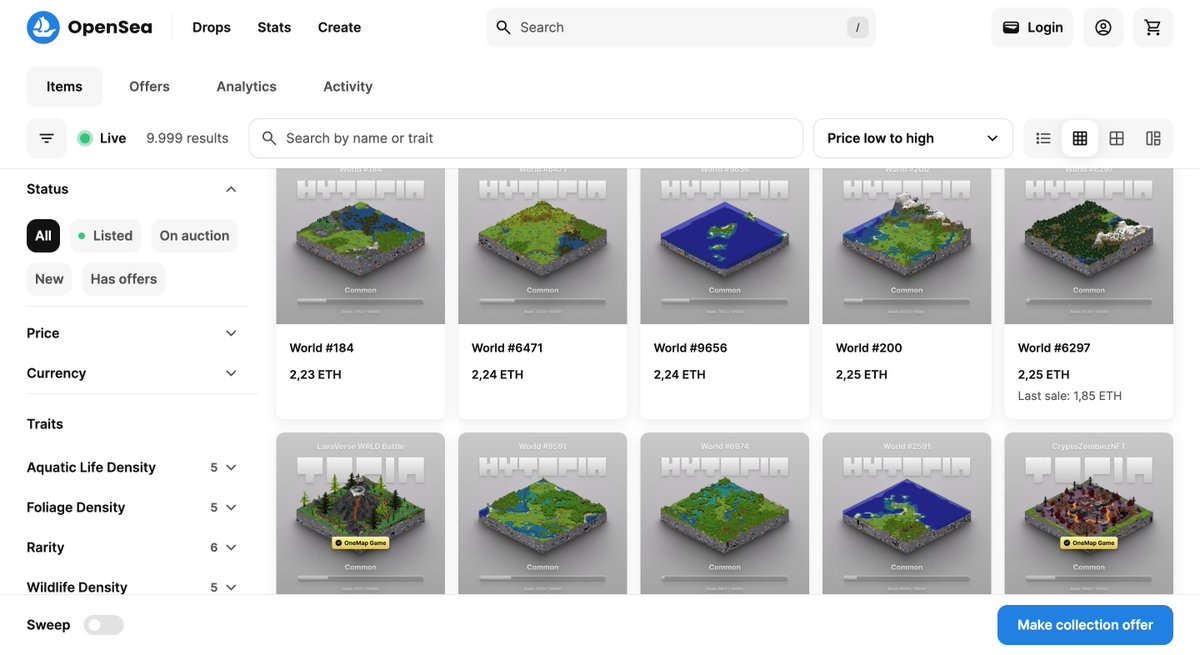Click the top Search input field
The image size is (1200, 655).
click(681, 27)
